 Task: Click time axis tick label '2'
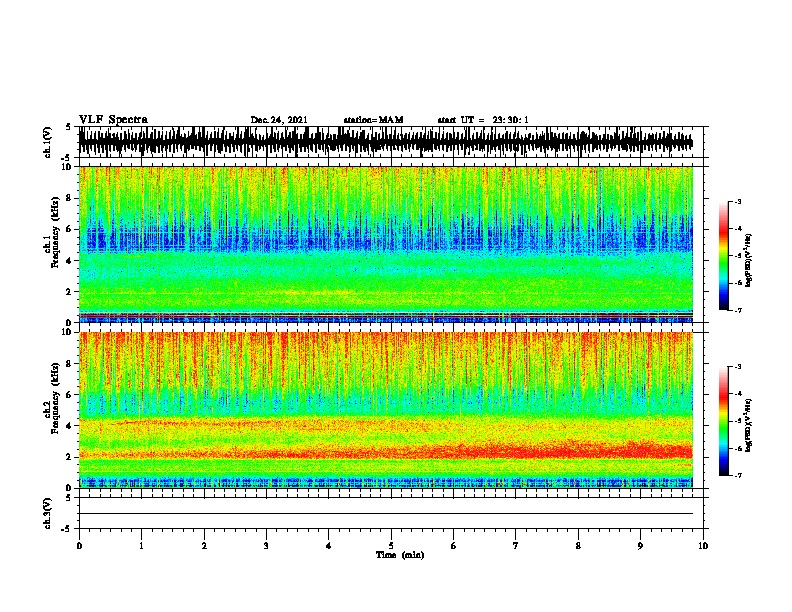[x=204, y=546]
